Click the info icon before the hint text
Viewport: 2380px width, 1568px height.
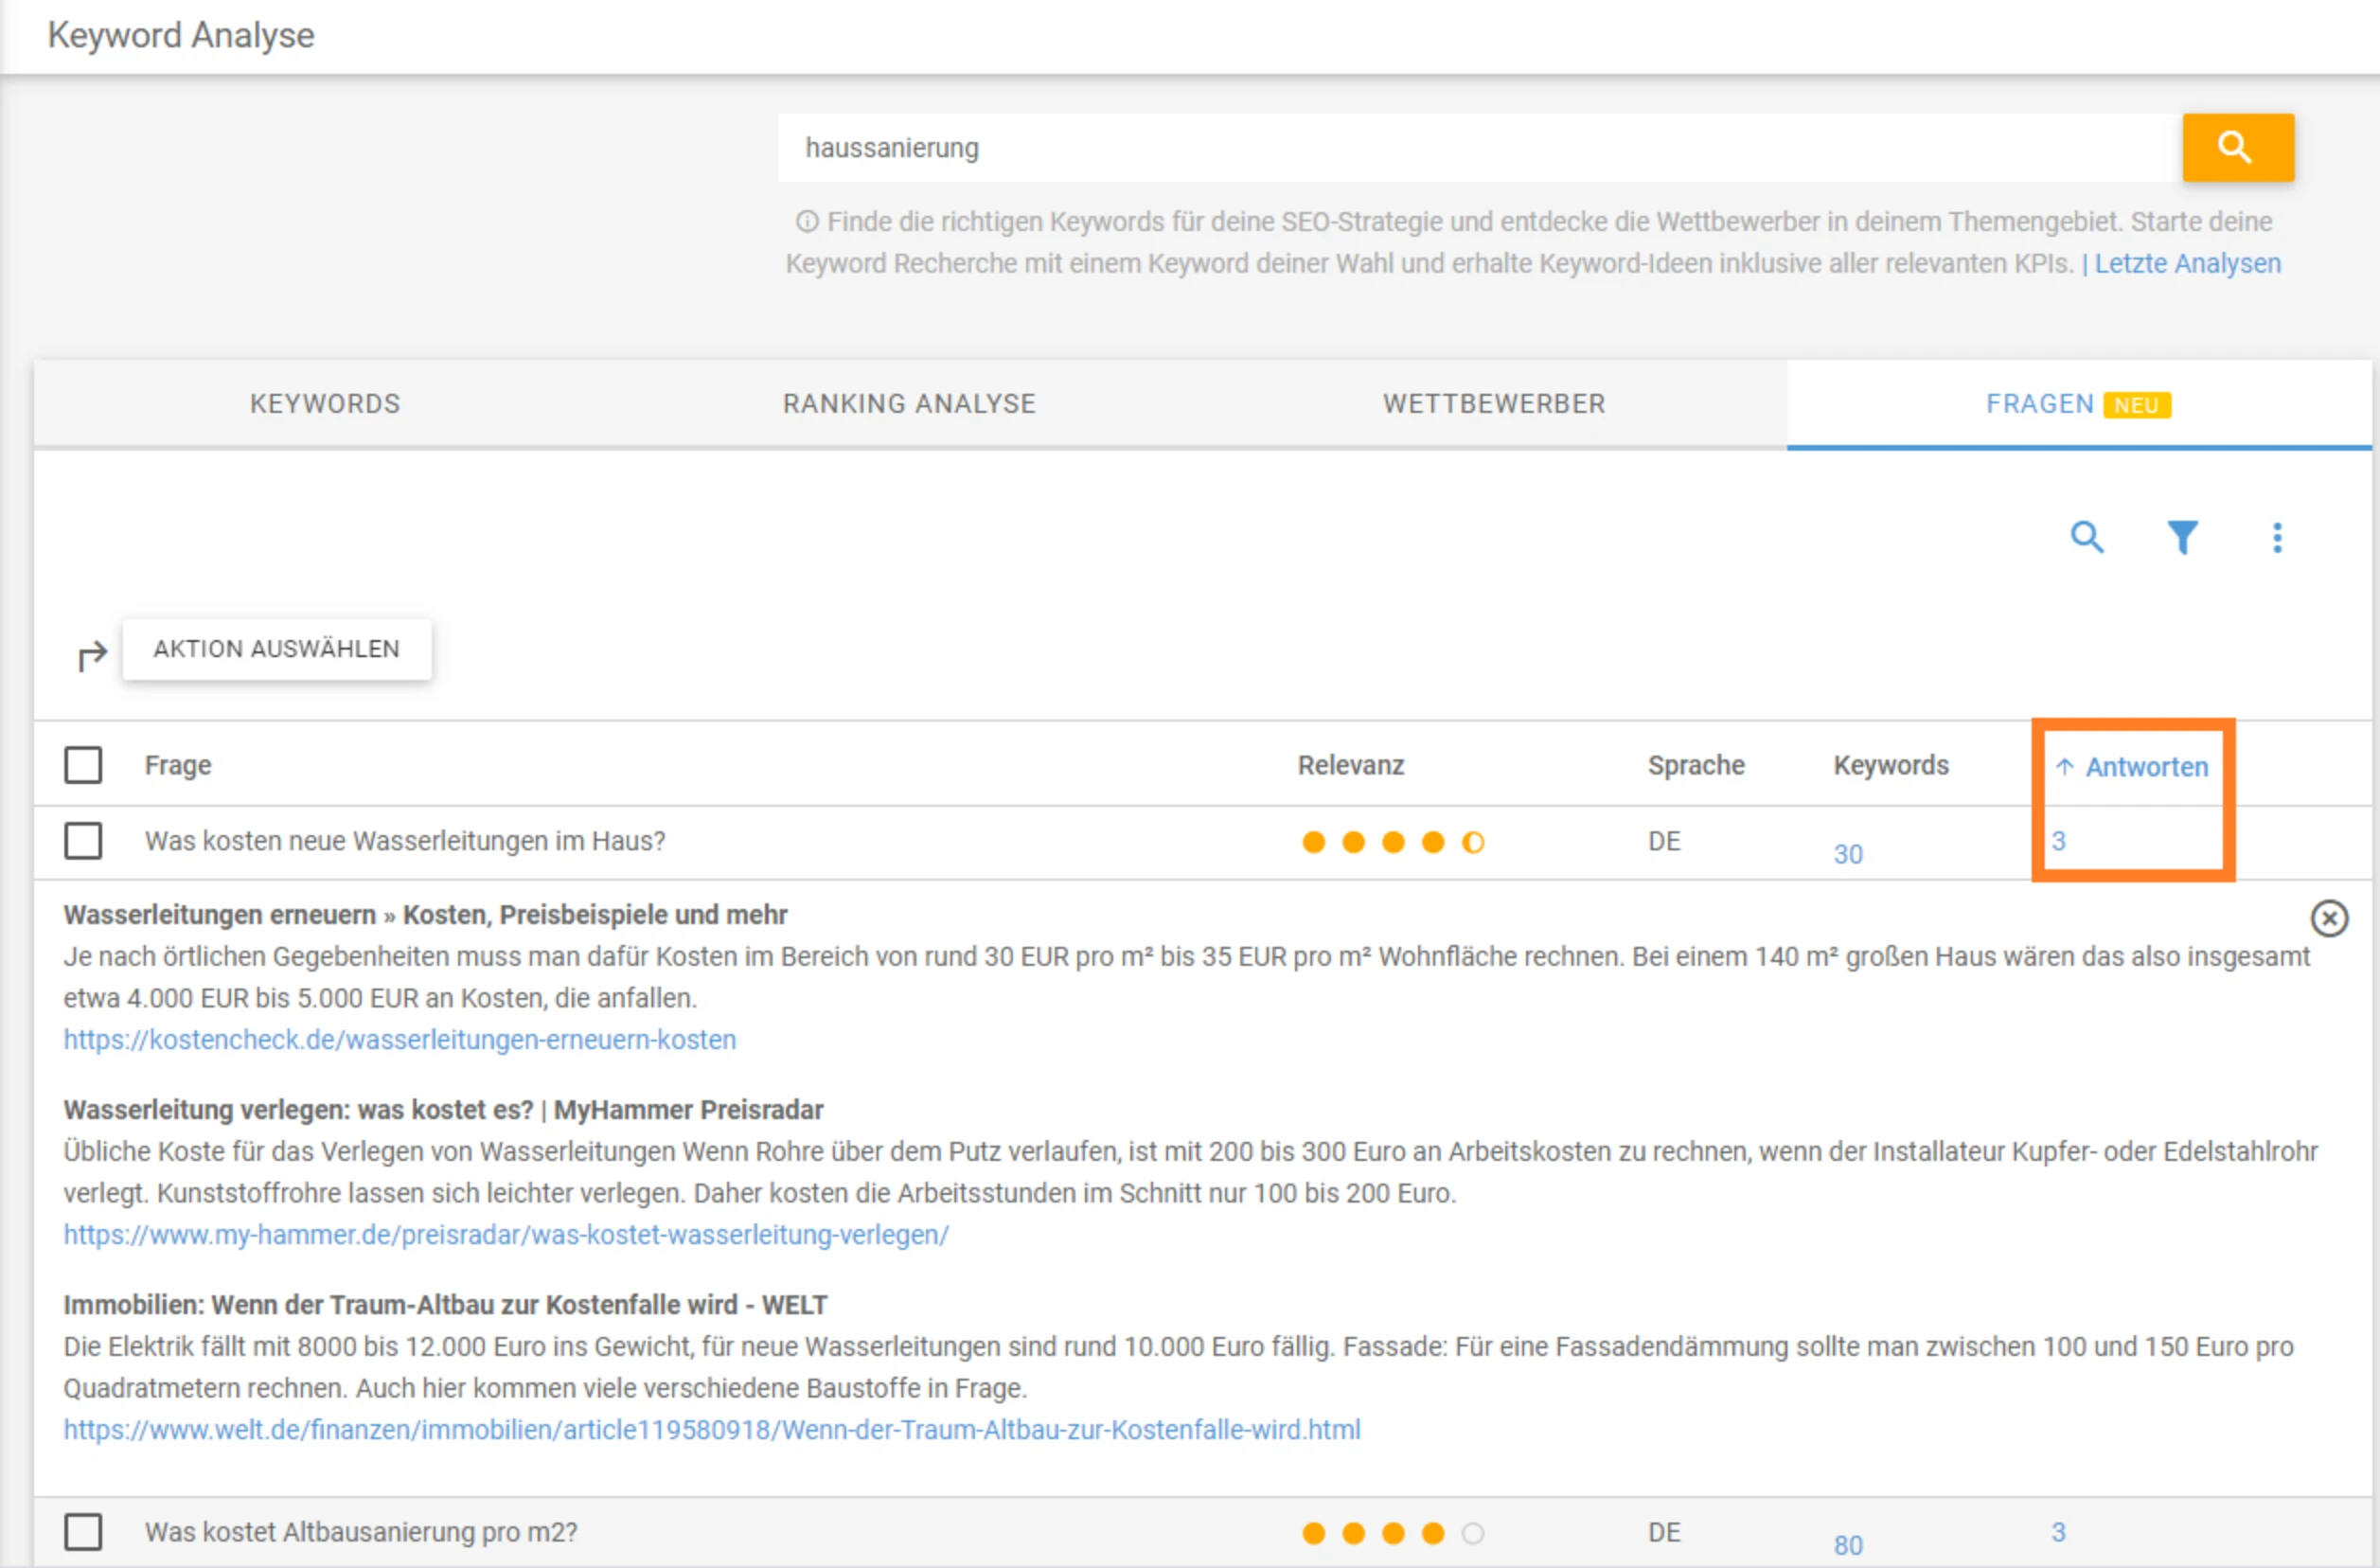pos(806,222)
